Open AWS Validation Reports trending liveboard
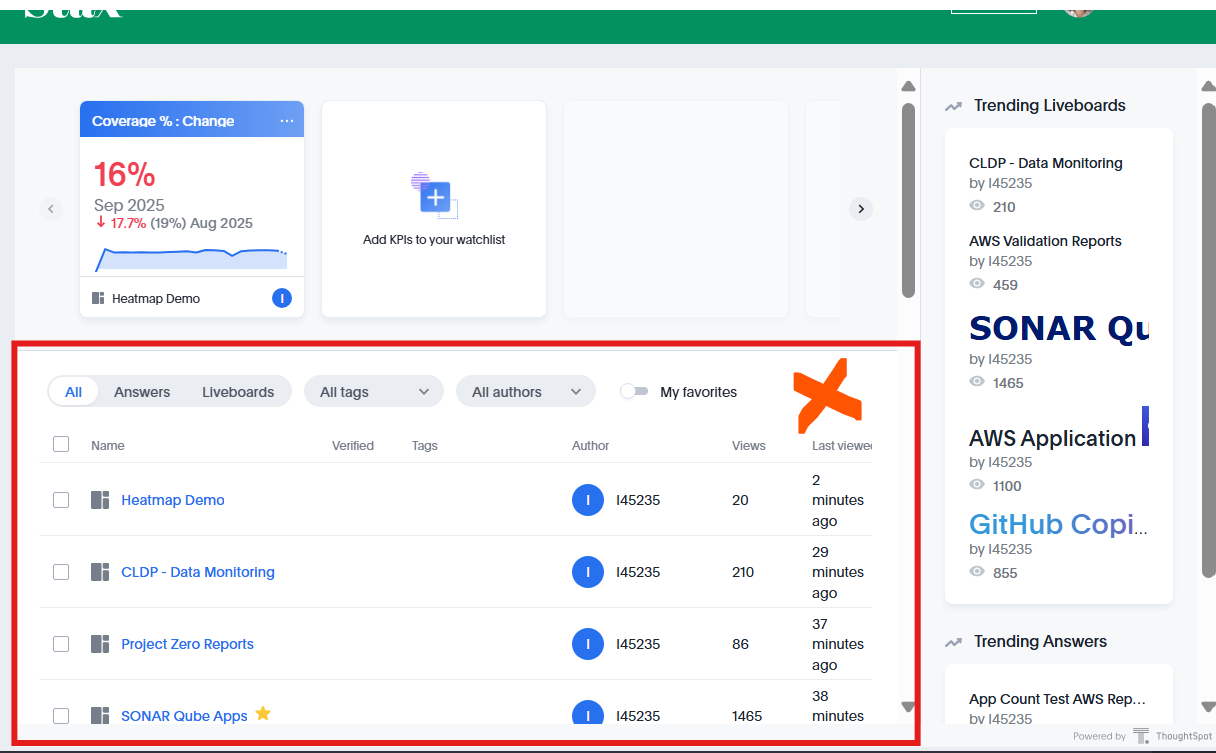This screenshot has width=1216, height=753. pos(1045,241)
